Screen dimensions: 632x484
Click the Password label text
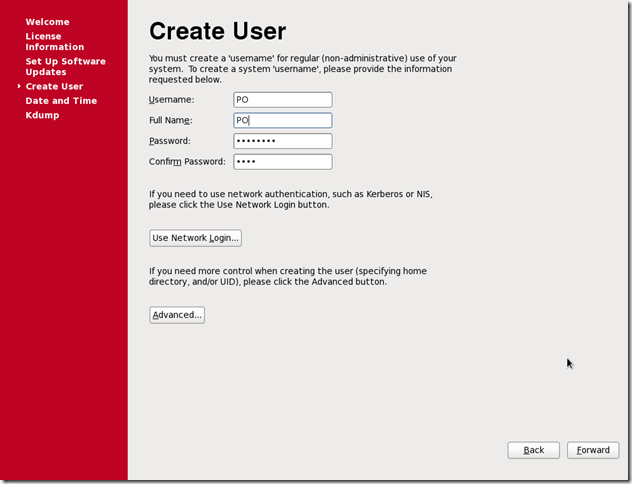click(170, 141)
